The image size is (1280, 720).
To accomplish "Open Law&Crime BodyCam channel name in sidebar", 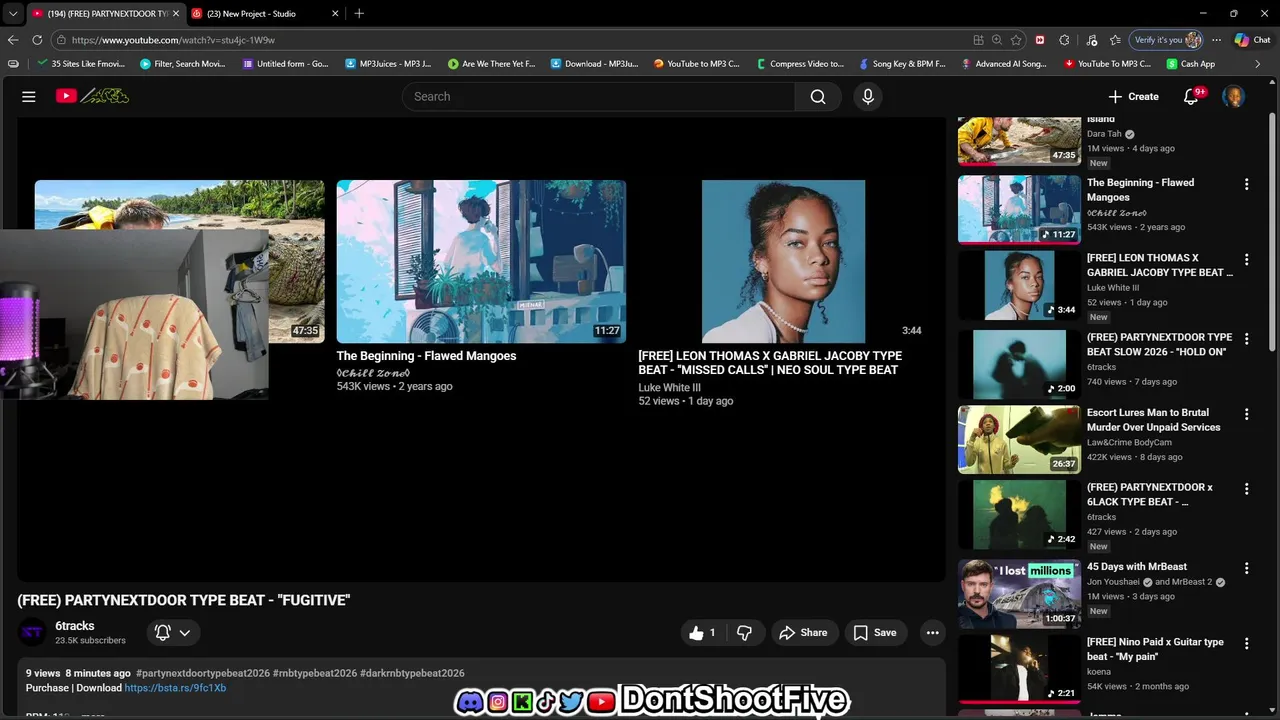I will (x=1129, y=442).
